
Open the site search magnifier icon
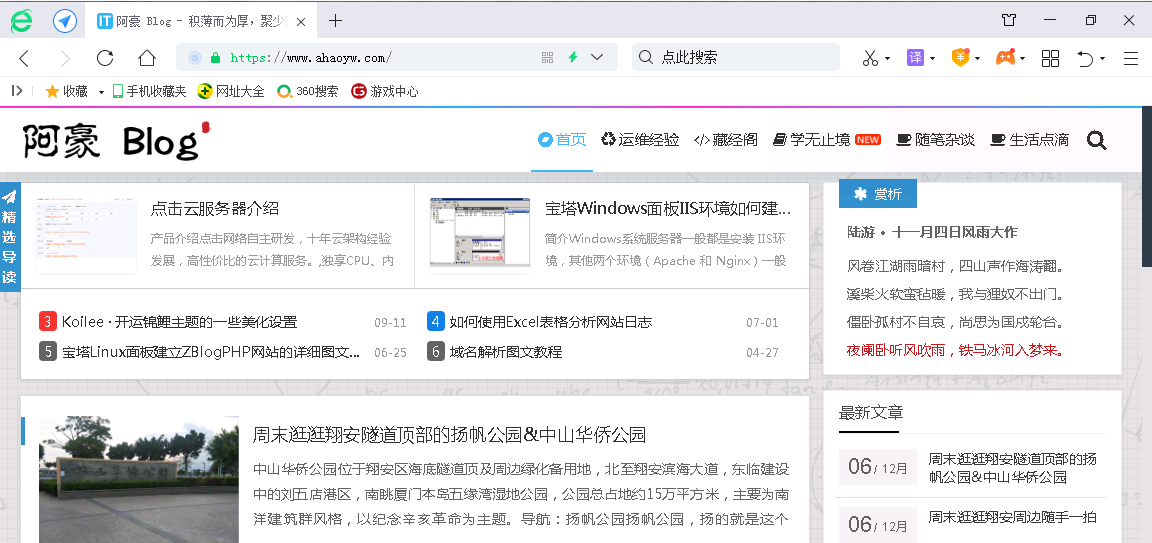[1096, 140]
